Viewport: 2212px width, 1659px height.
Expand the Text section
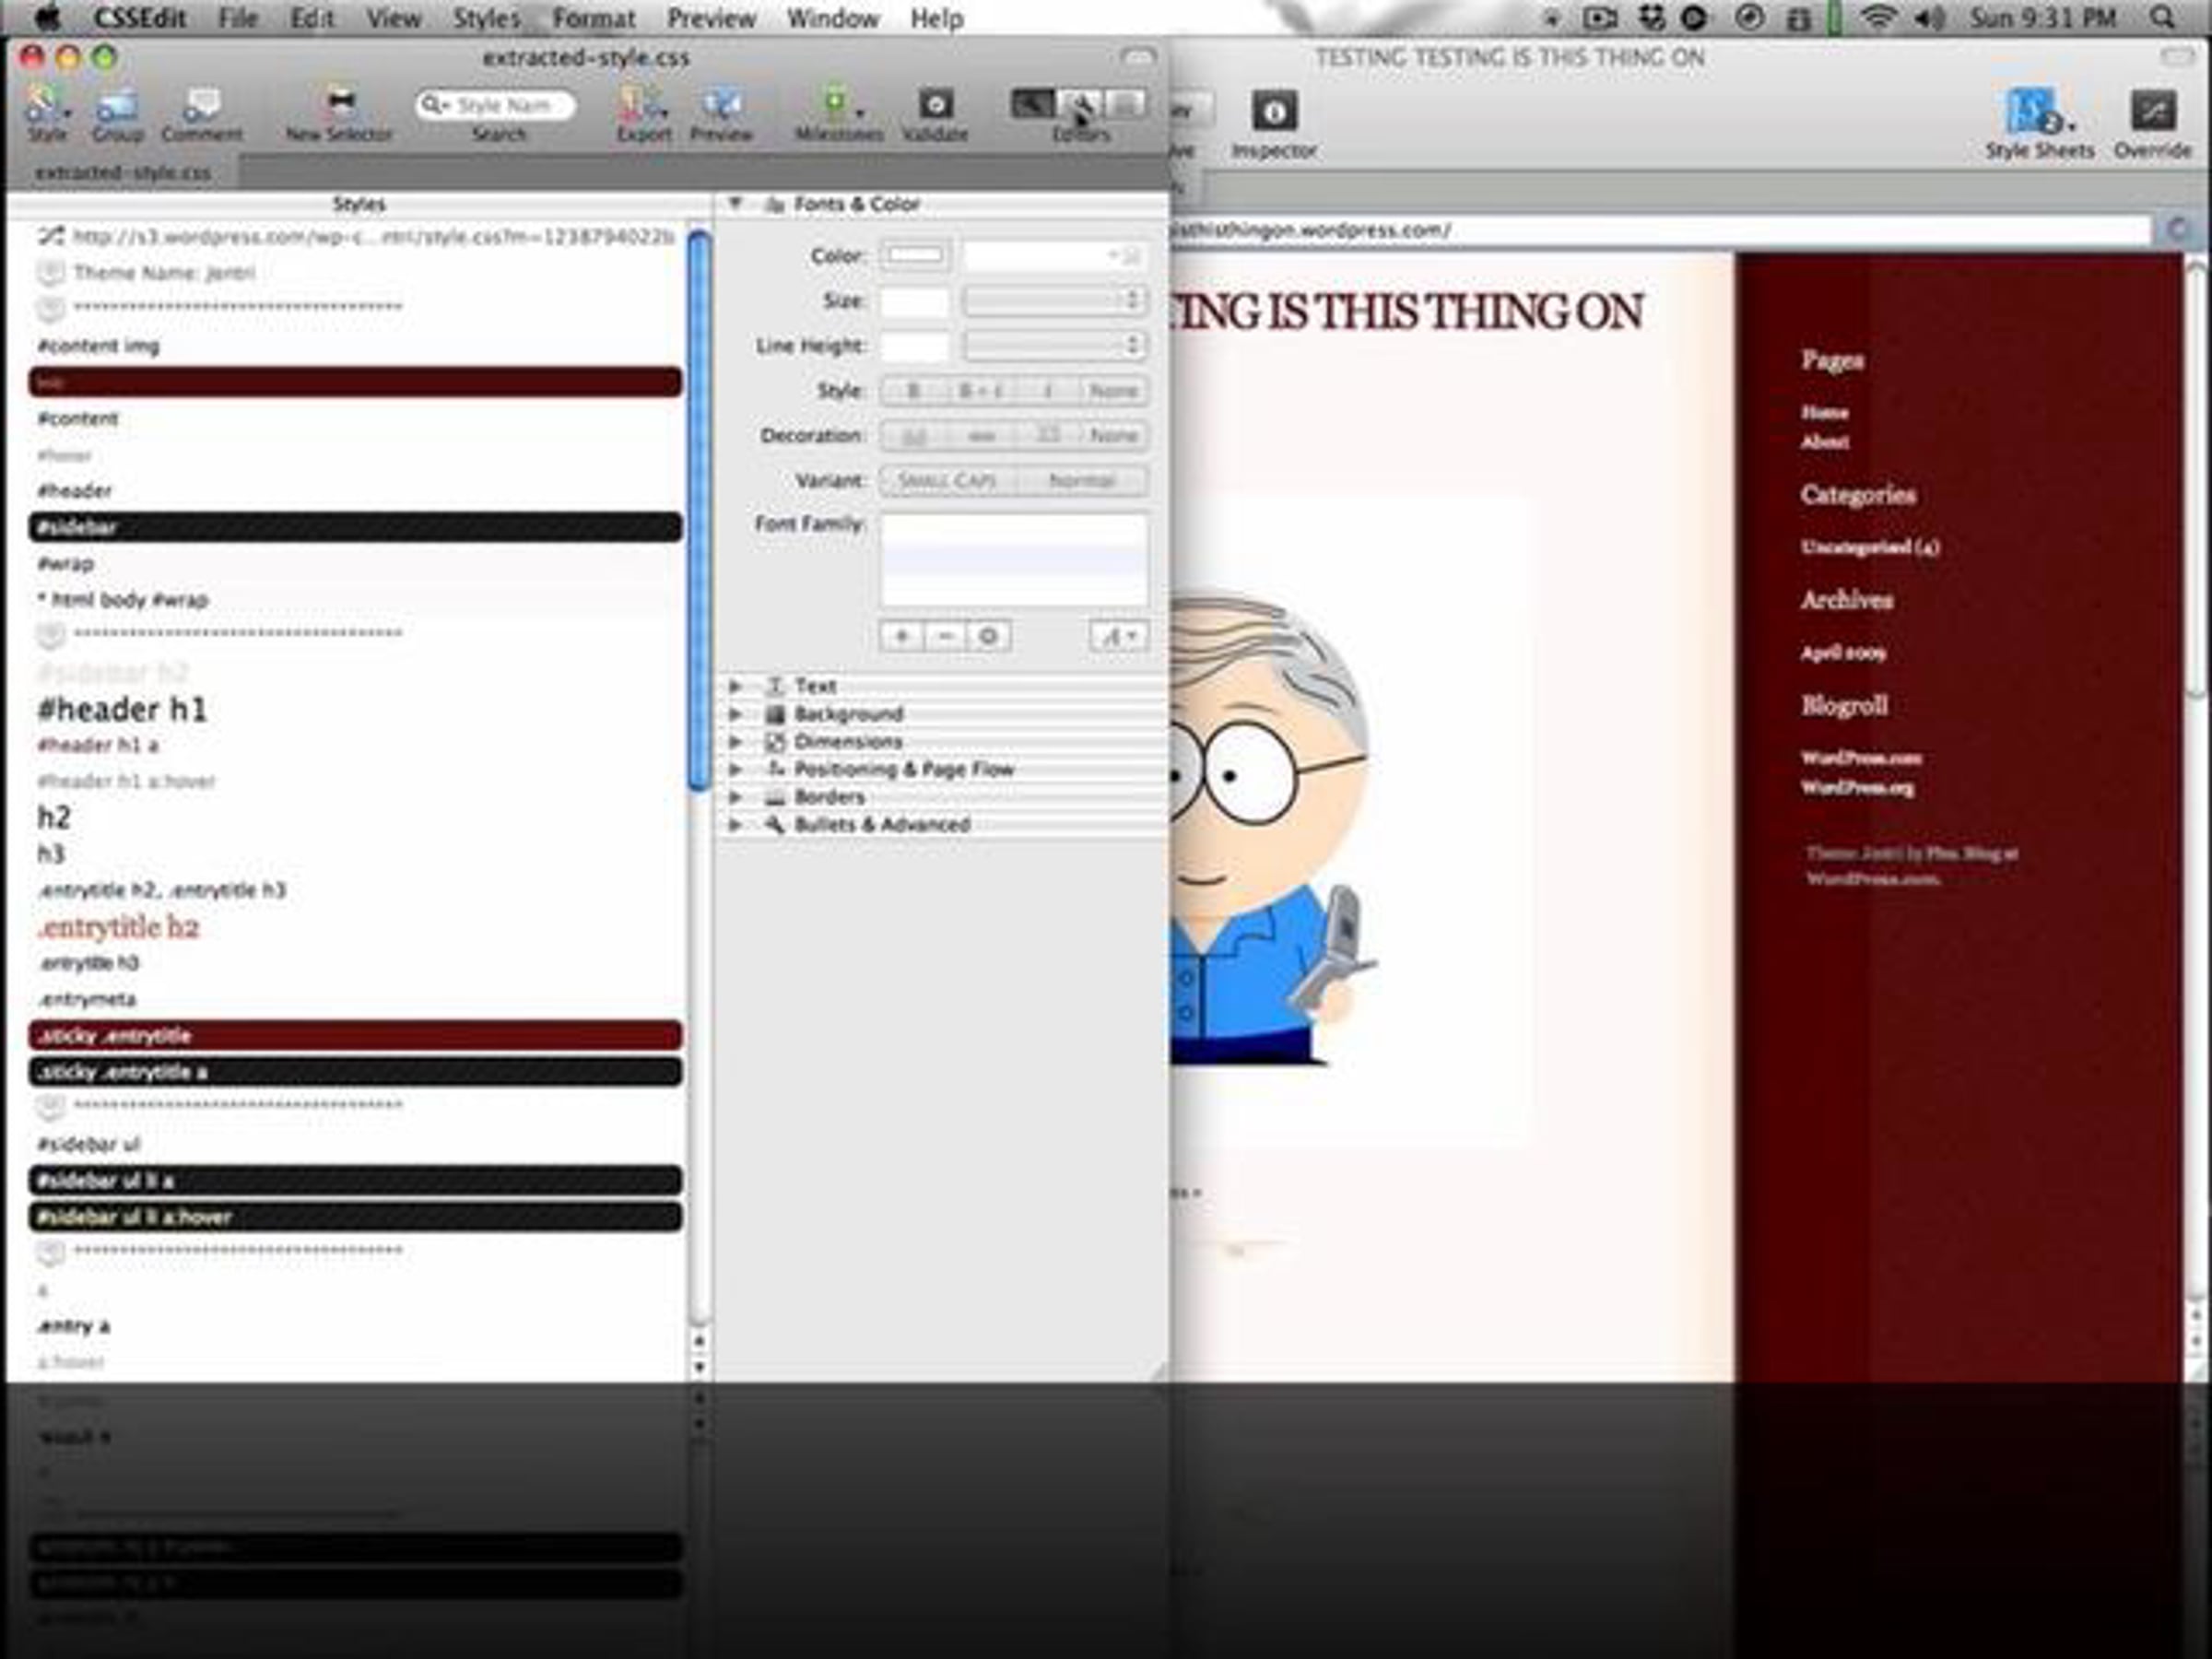tap(735, 686)
